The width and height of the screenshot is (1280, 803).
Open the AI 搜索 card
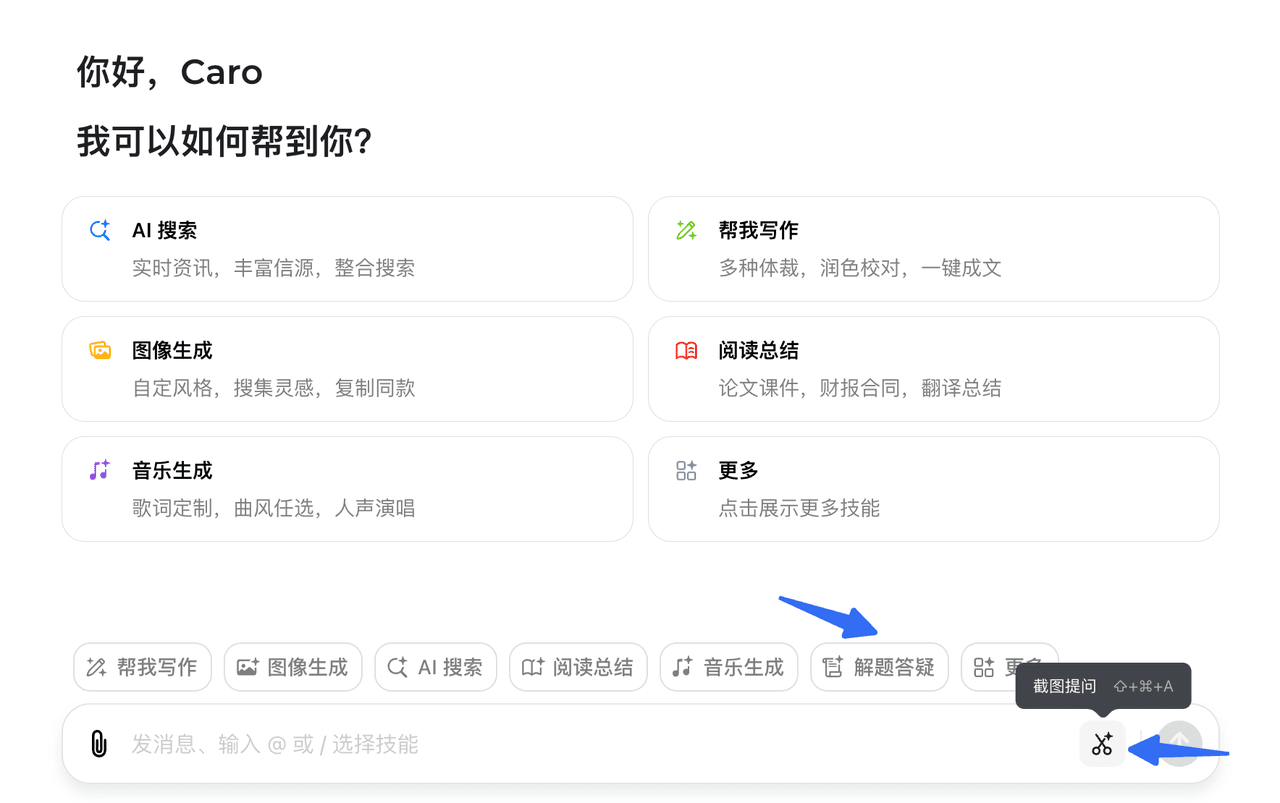(x=347, y=249)
